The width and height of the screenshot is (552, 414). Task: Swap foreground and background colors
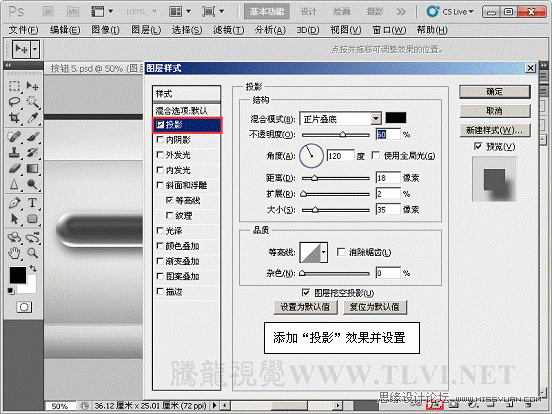[33, 268]
